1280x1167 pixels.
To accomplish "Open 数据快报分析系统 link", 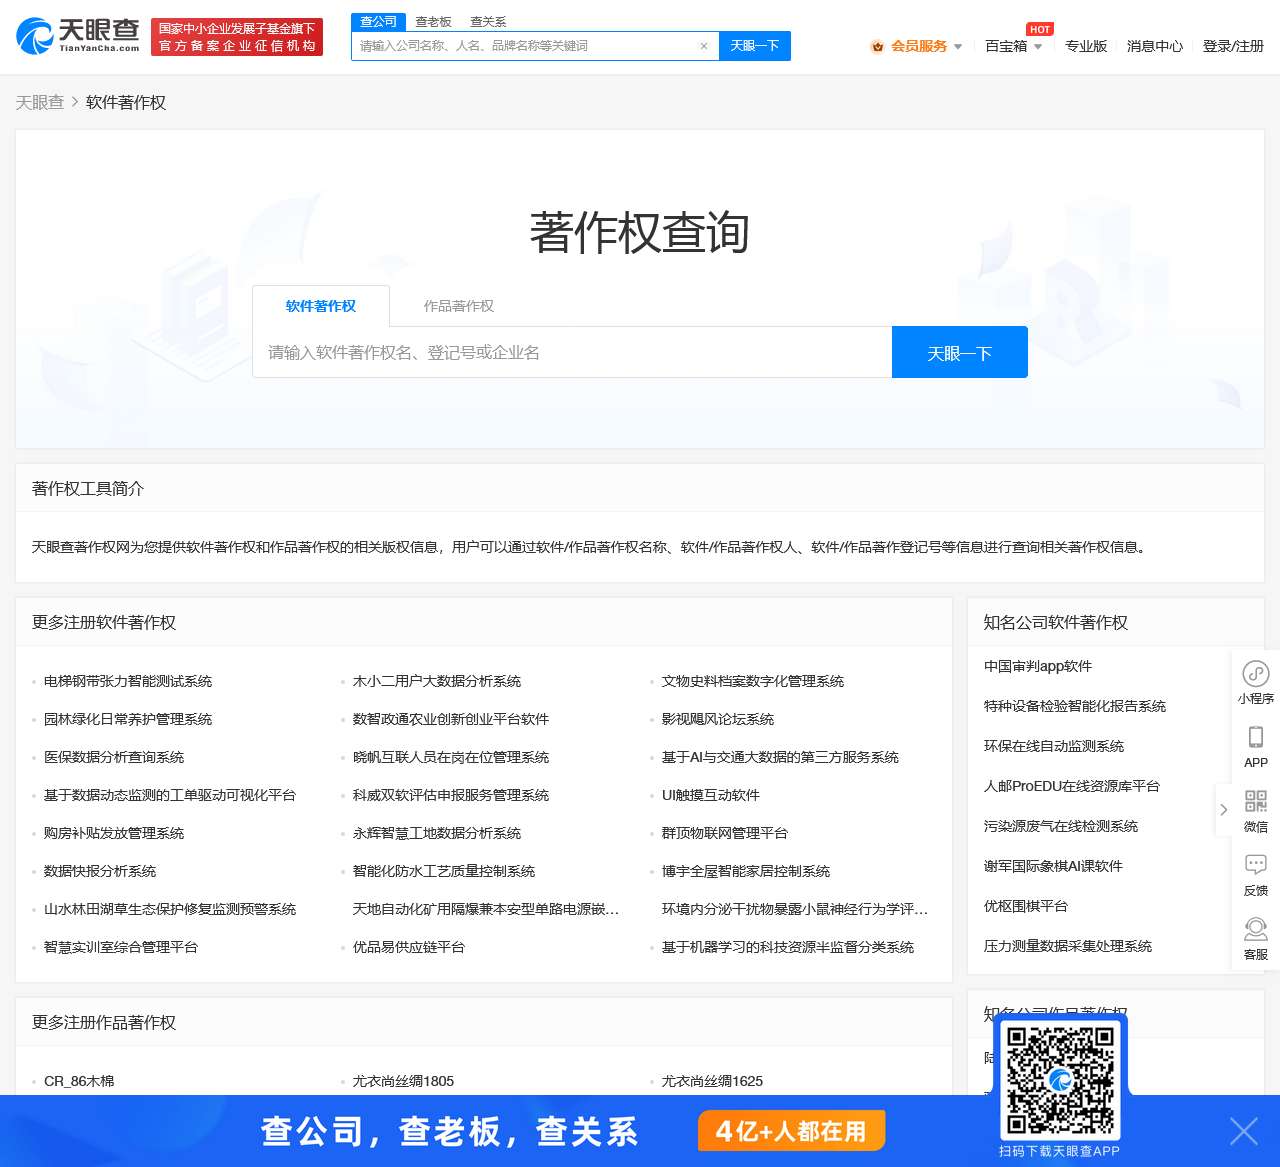I will (x=100, y=871).
